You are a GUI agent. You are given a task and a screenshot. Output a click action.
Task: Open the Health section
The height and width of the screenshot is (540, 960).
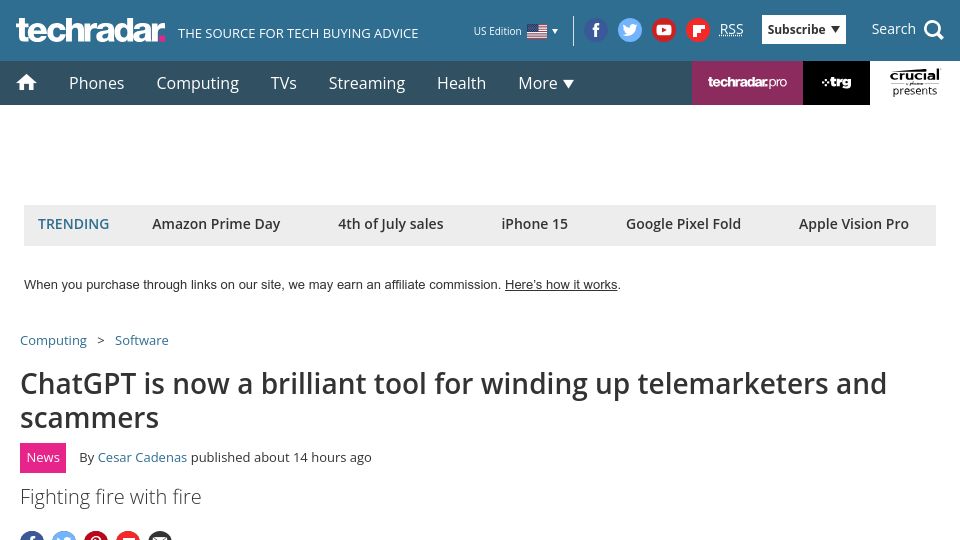(461, 83)
